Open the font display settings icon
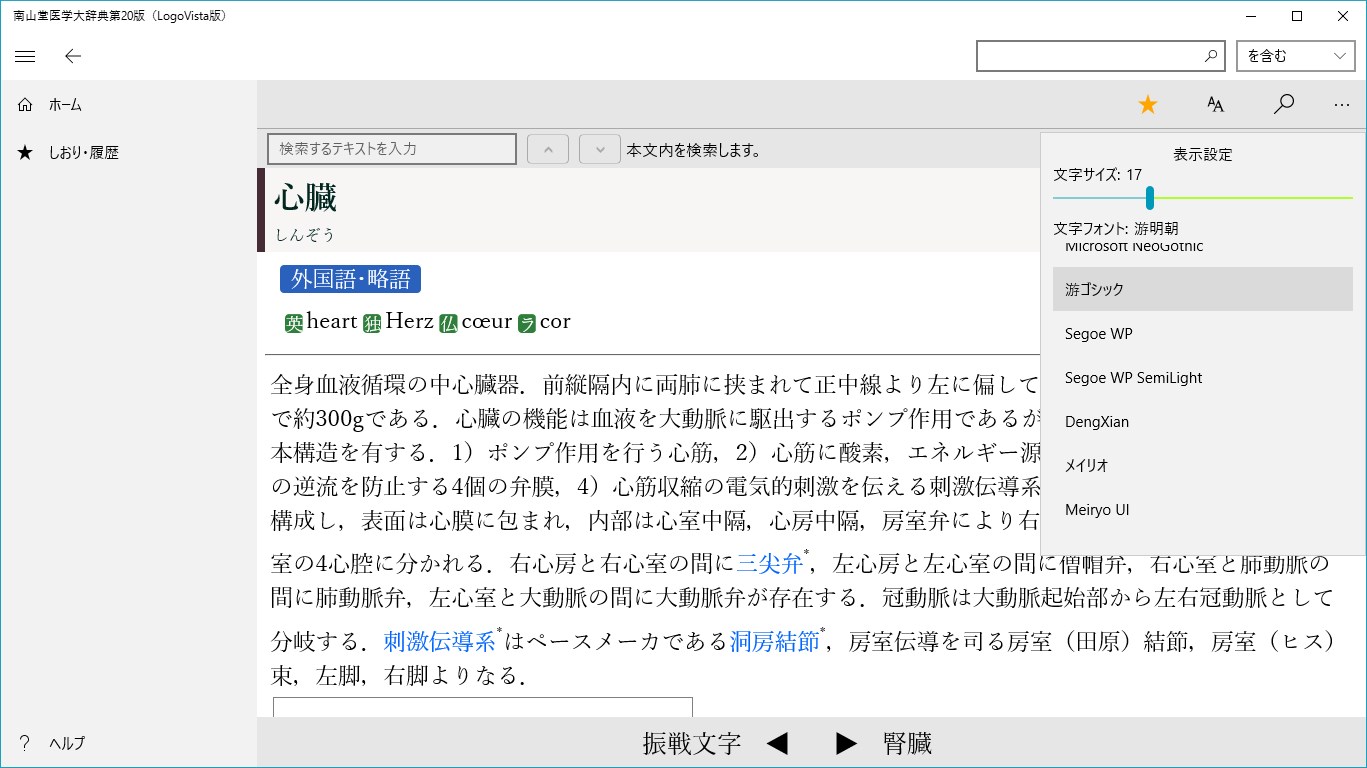 tap(1215, 104)
